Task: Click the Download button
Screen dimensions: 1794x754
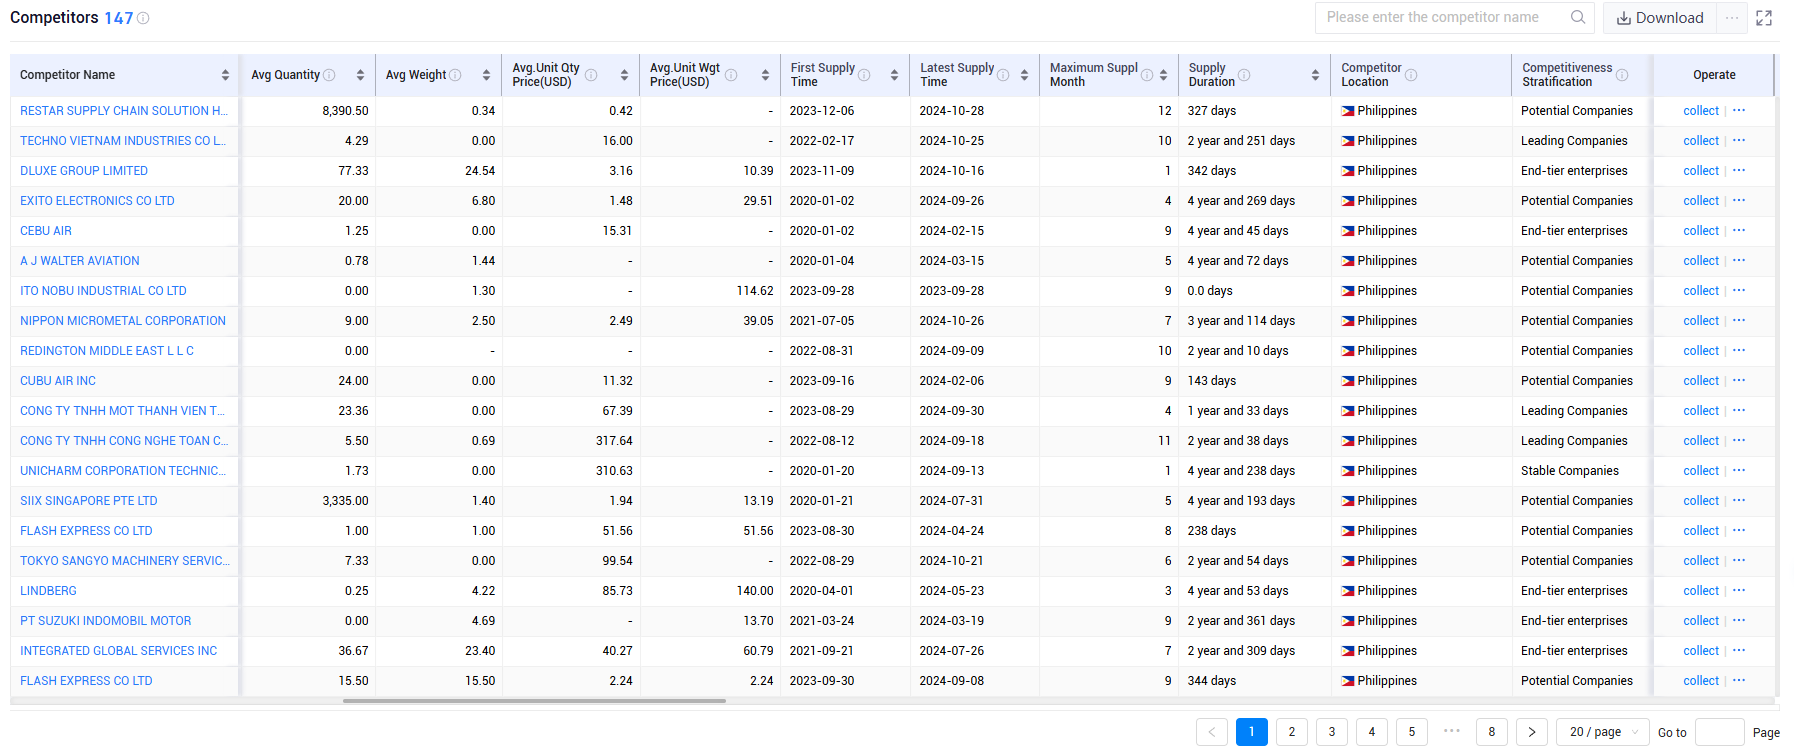Action: (x=1660, y=18)
